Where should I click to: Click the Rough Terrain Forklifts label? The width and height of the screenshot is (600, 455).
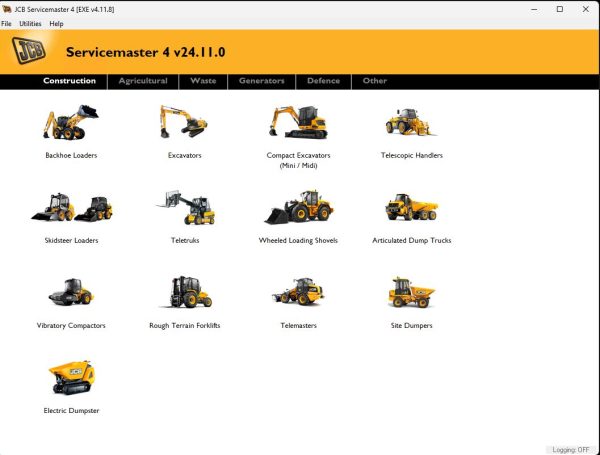point(185,326)
